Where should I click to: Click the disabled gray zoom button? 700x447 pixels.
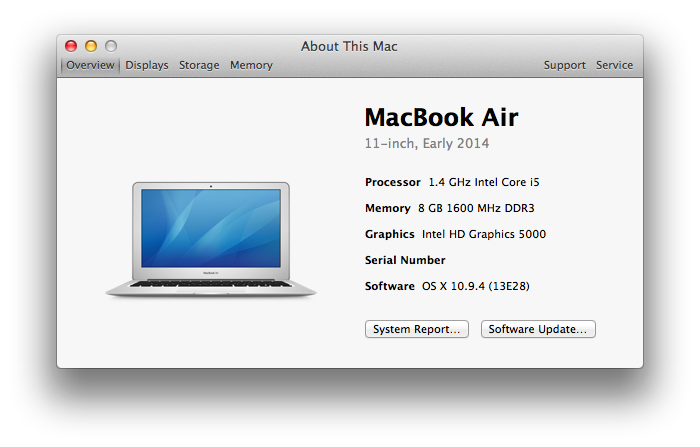point(111,46)
